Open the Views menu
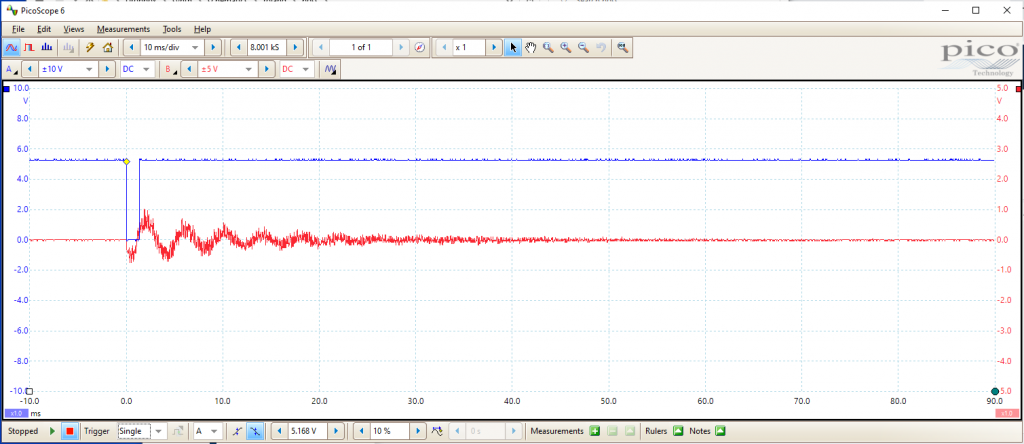1024x444 pixels. coord(74,29)
